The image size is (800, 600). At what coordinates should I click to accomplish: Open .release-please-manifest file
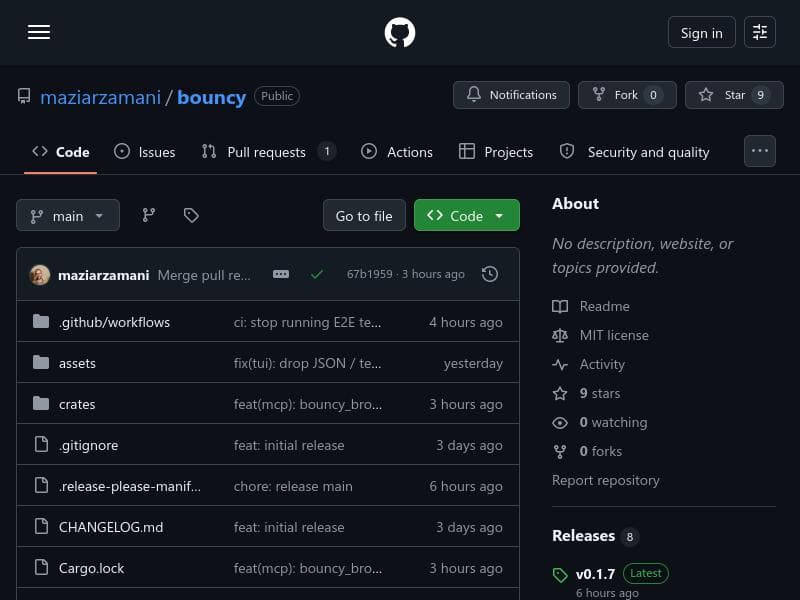click(x=130, y=486)
